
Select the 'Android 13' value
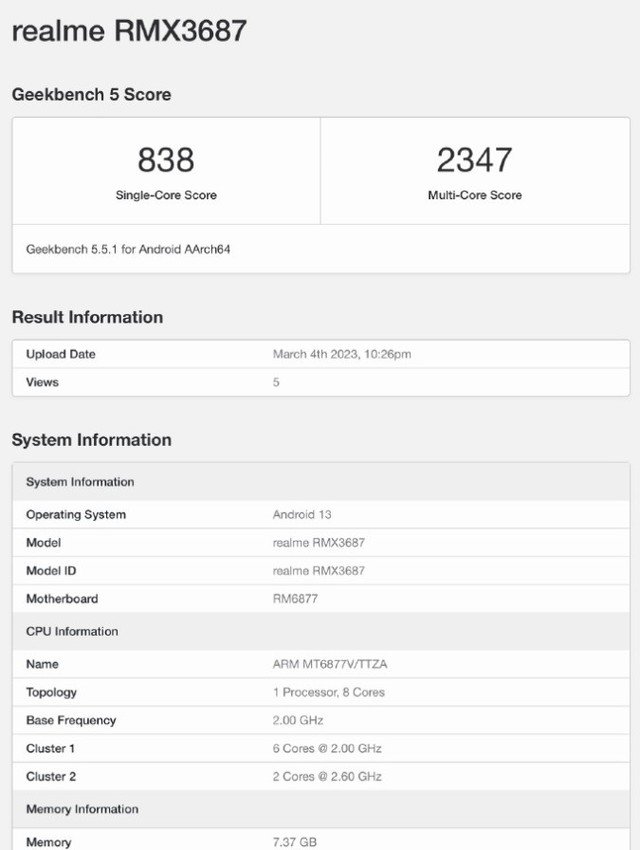302,514
